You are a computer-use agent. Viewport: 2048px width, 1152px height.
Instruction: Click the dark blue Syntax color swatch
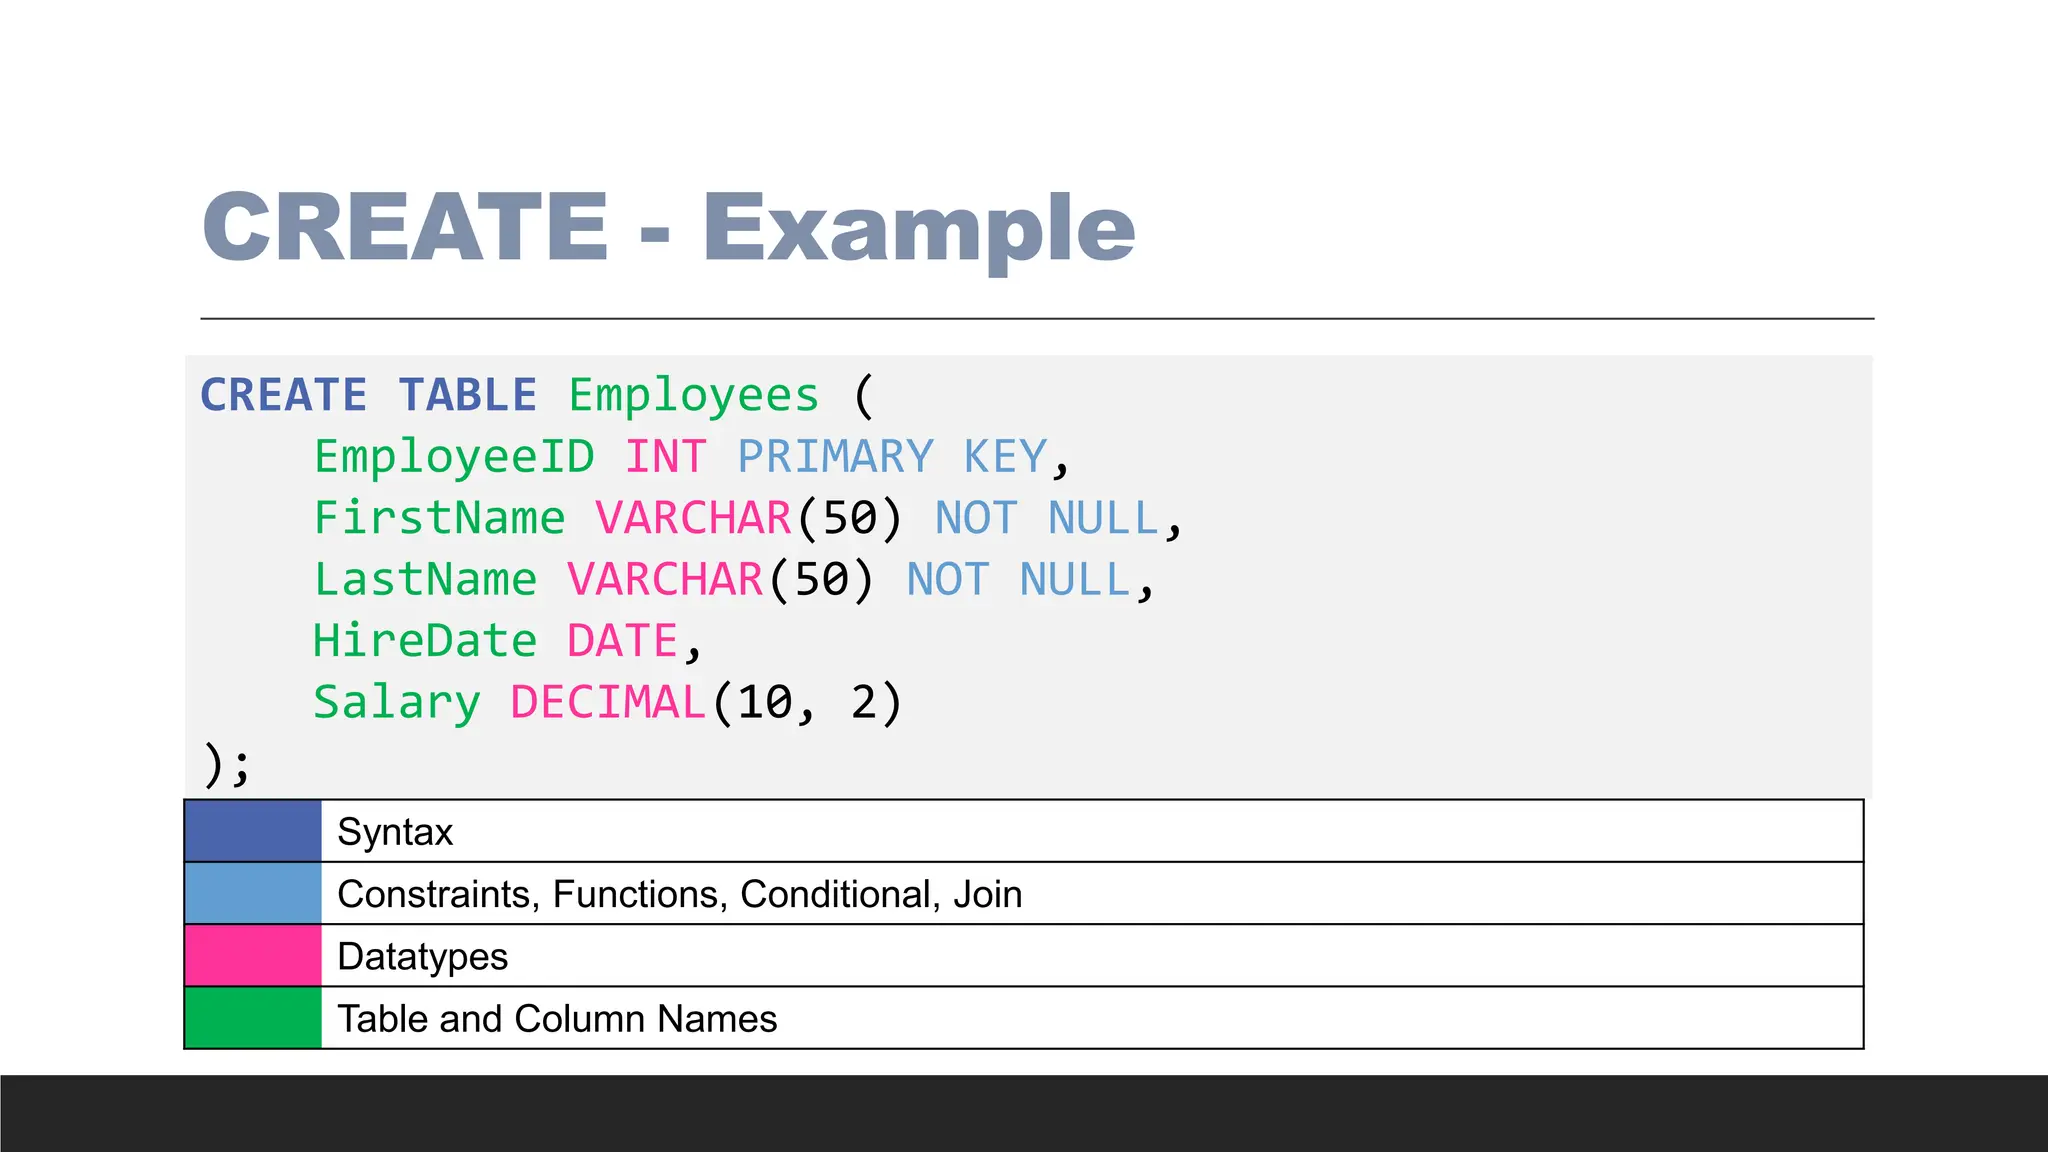(x=253, y=831)
